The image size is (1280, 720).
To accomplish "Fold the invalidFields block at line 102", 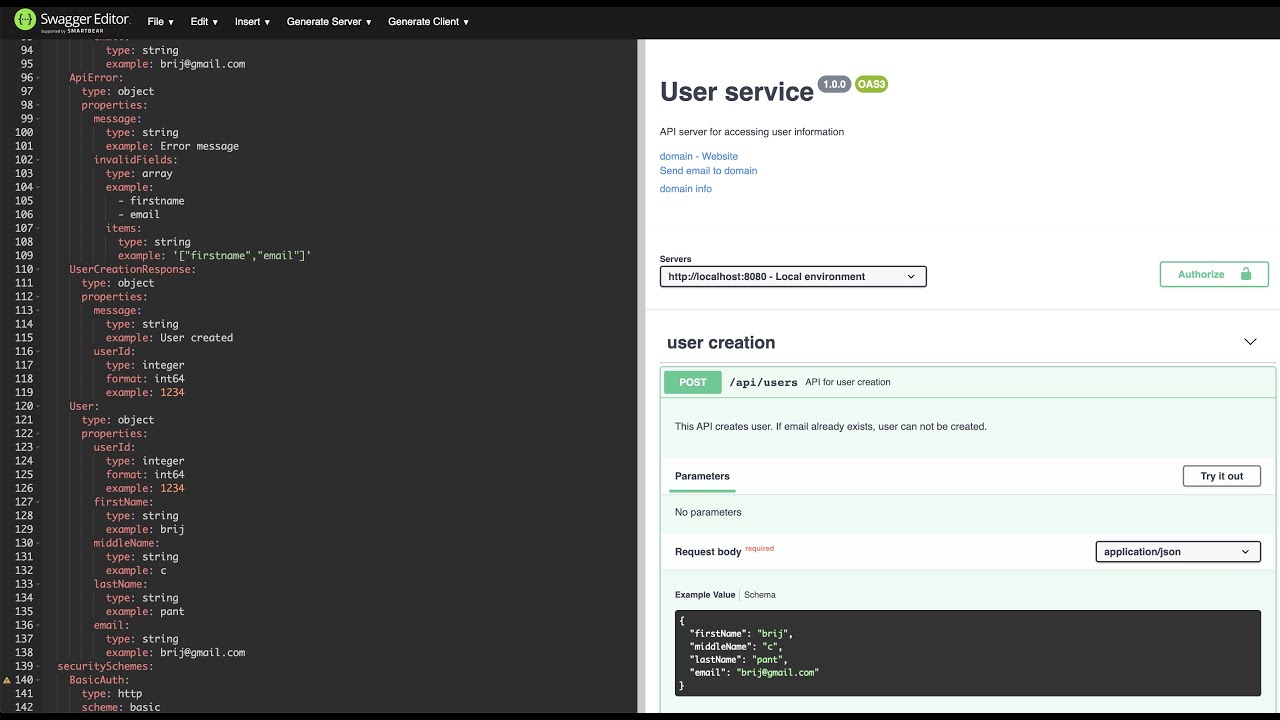I will coord(37,160).
